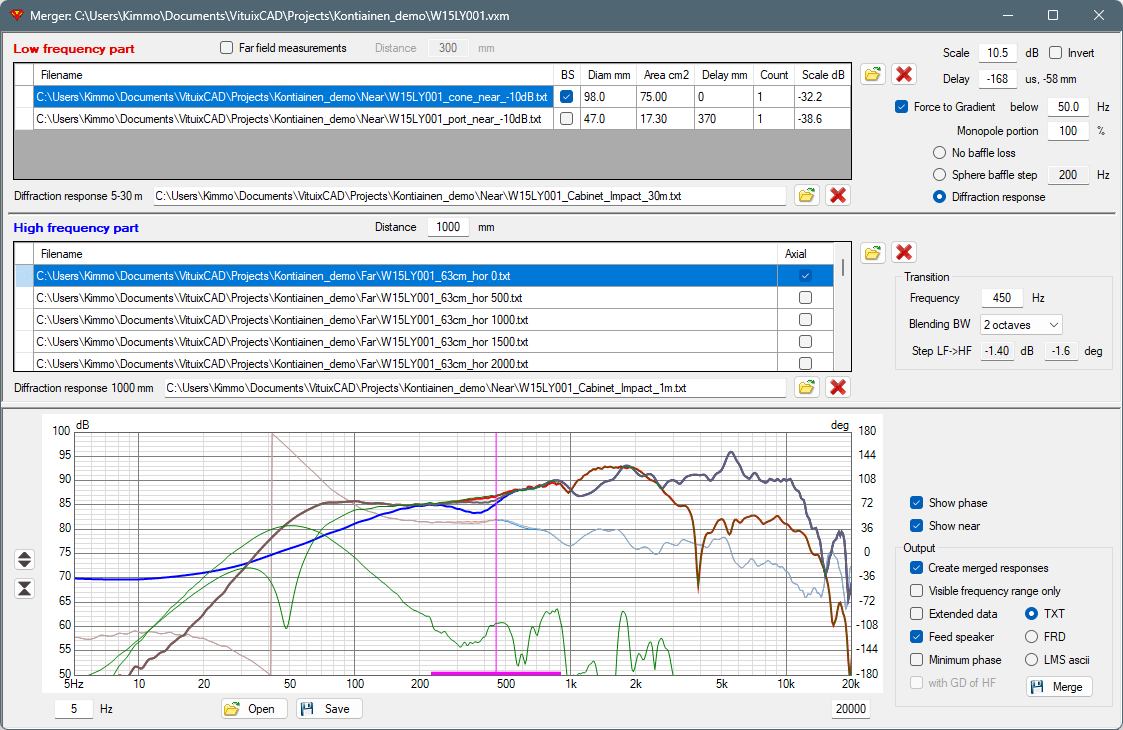Clear the Diffraction response 1000 mm path
The height and width of the screenshot is (730, 1123).
[838, 387]
